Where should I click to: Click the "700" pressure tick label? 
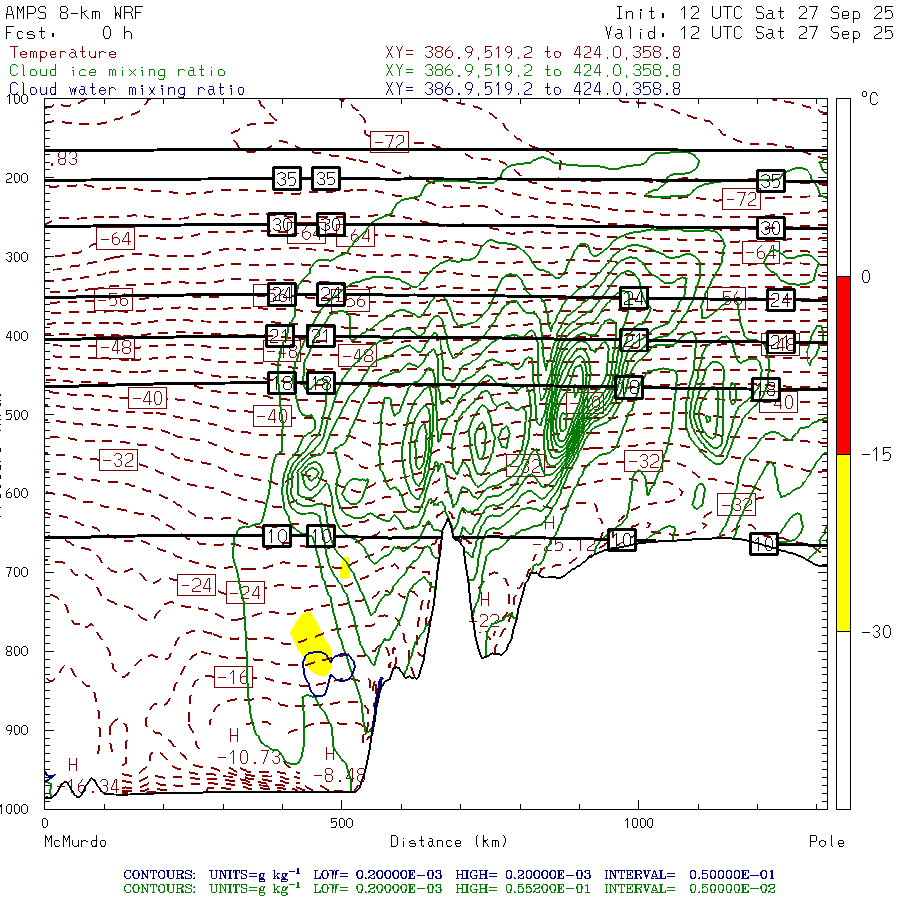tap(17, 572)
